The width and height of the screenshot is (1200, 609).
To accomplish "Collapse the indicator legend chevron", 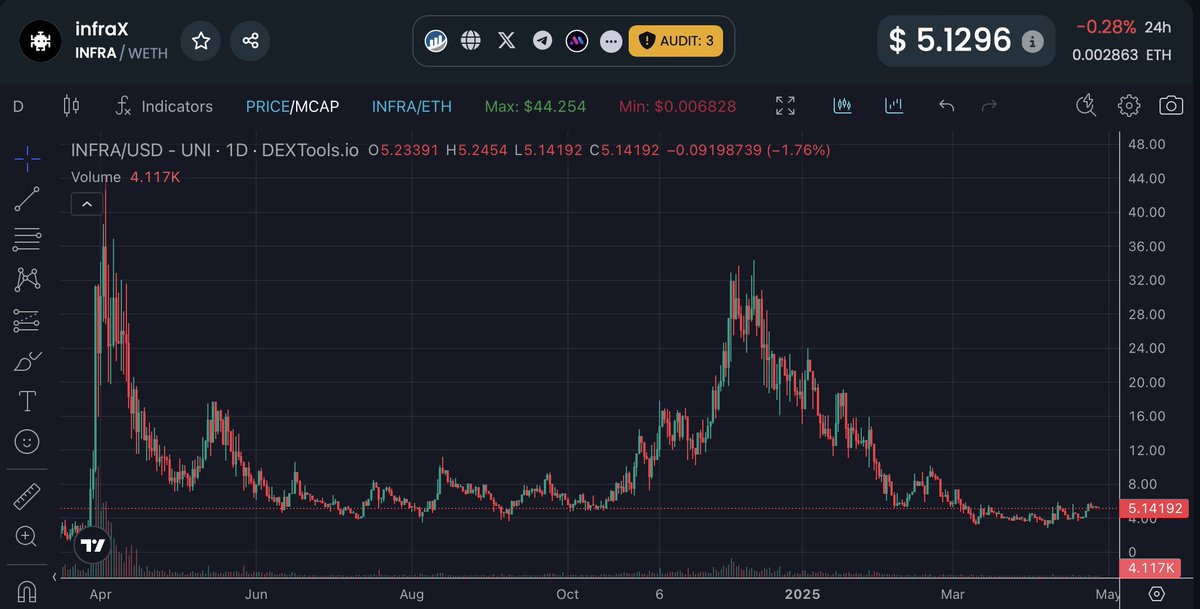I will pos(87,204).
